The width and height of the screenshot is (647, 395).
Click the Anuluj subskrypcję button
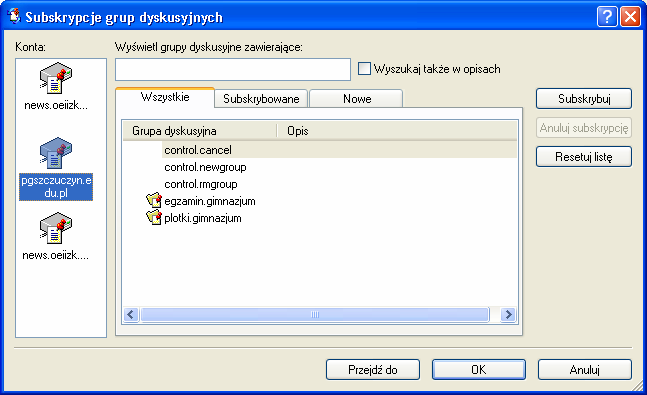pos(584,128)
